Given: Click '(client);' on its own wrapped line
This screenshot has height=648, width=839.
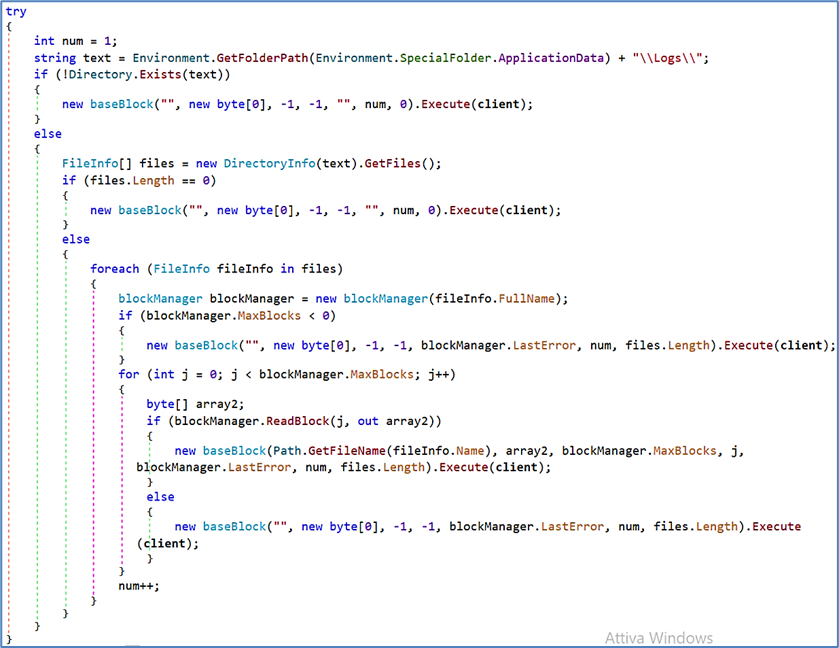Looking at the screenshot, I should pyautogui.click(x=167, y=543).
